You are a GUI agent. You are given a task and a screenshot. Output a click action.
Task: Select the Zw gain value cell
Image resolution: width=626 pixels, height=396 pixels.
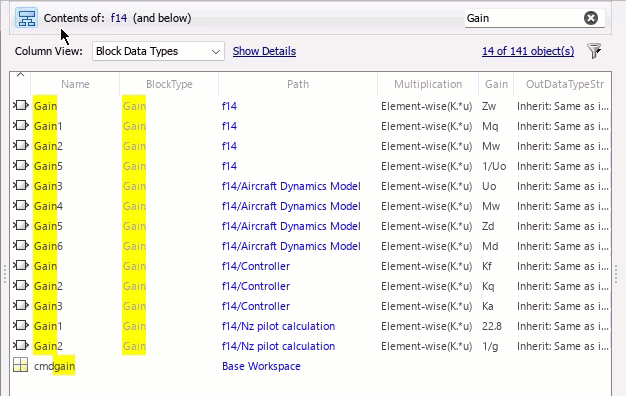(x=489, y=106)
